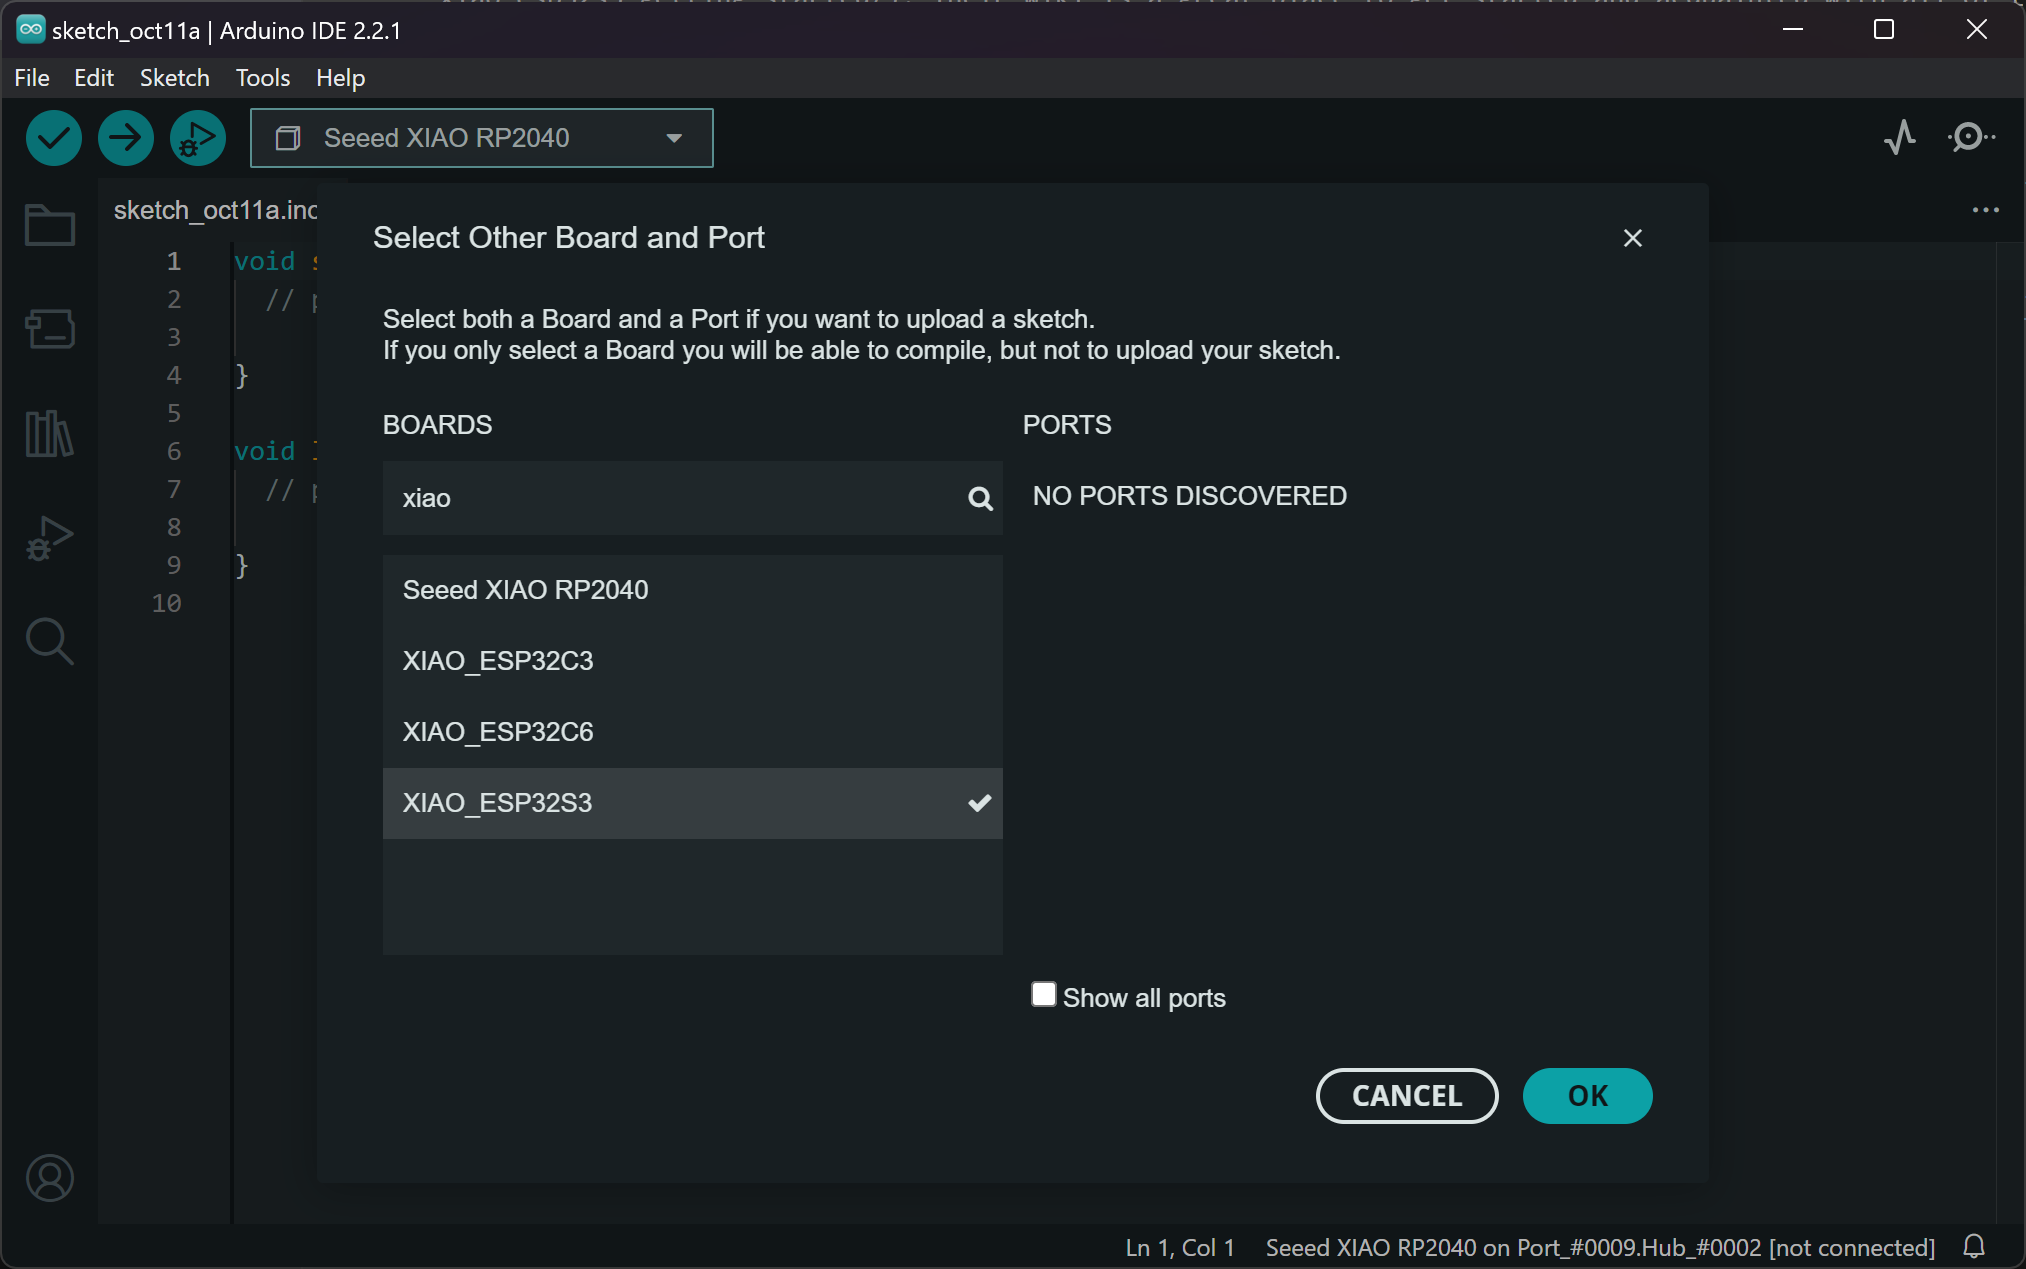The width and height of the screenshot is (2026, 1269).
Task: Select the sketch_oct11a.ino tab
Action: coord(215,210)
